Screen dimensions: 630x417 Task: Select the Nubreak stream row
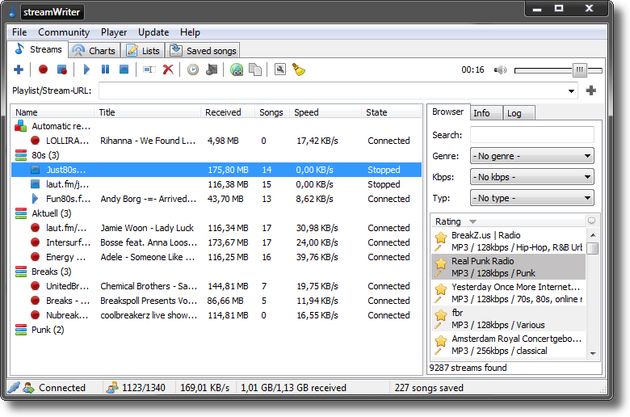(x=217, y=315)
